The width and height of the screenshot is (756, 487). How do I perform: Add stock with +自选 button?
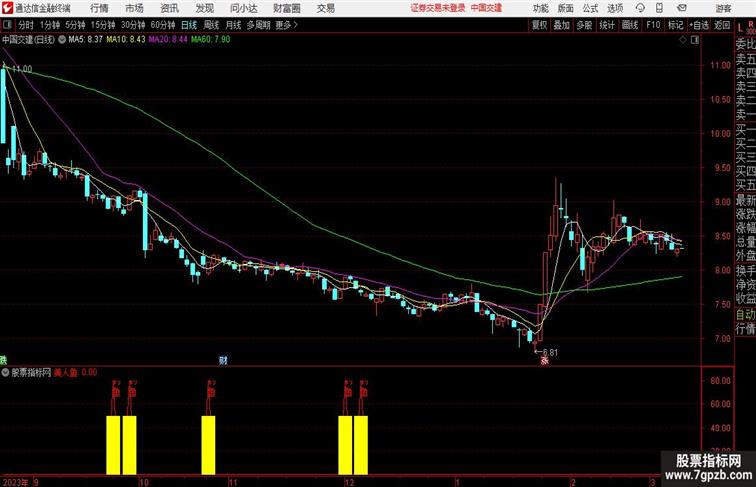(x=699, y=25)
